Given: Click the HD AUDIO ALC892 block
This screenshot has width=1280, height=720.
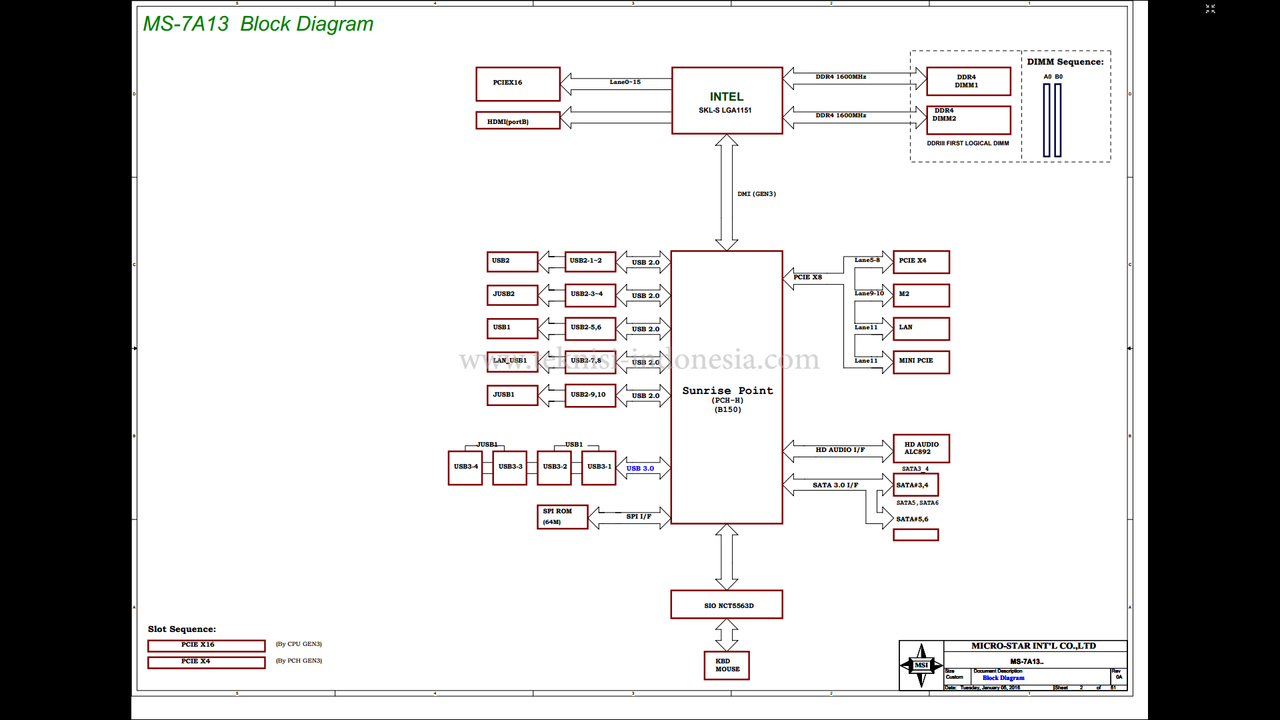Looking at the screenshot, I should tap(921, 449).
